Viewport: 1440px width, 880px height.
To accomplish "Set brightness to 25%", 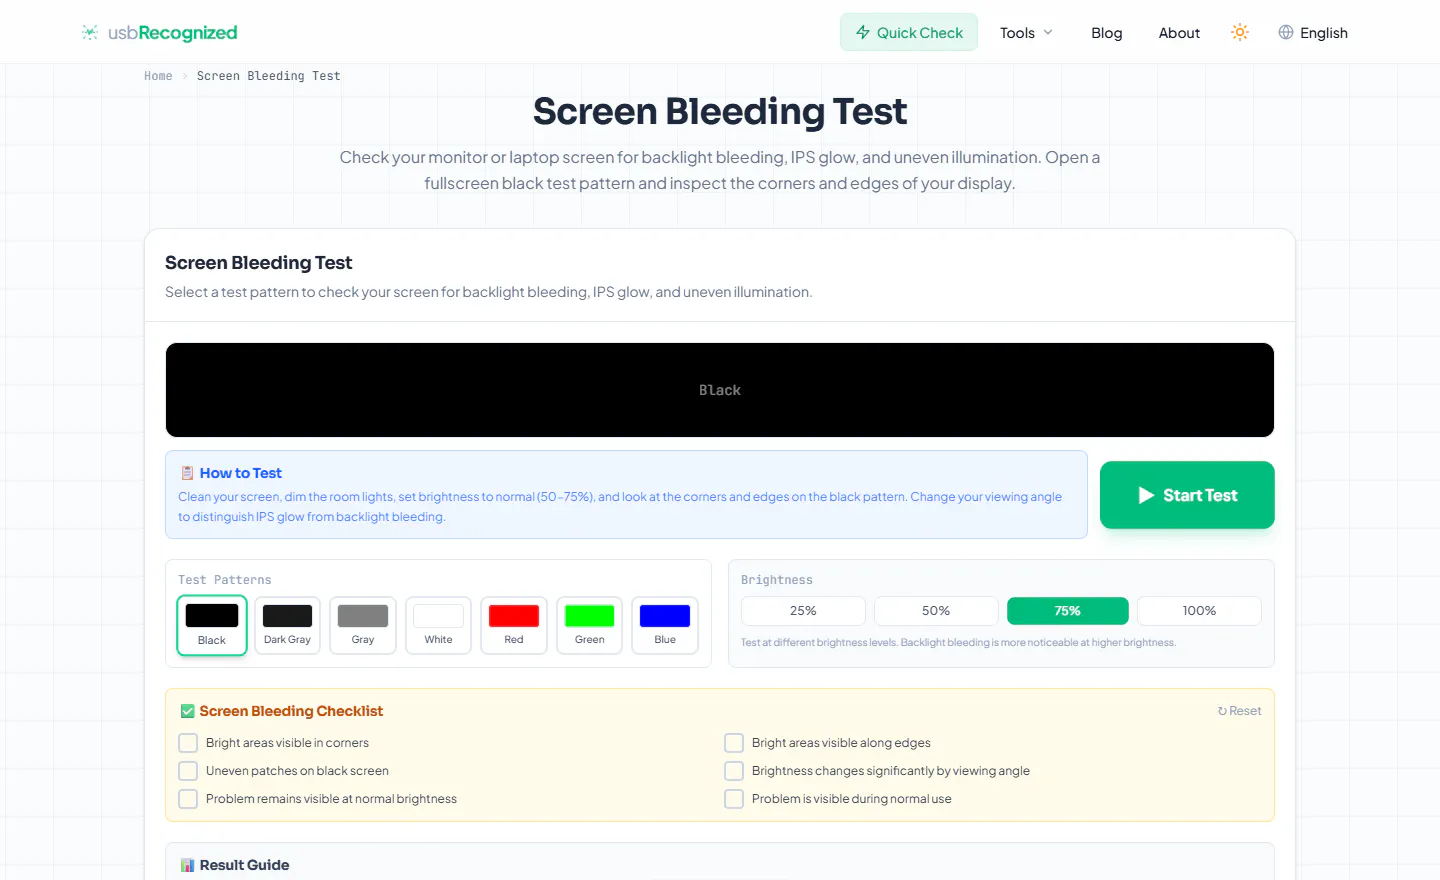I will pyautogui.click(x=803, y=611).
